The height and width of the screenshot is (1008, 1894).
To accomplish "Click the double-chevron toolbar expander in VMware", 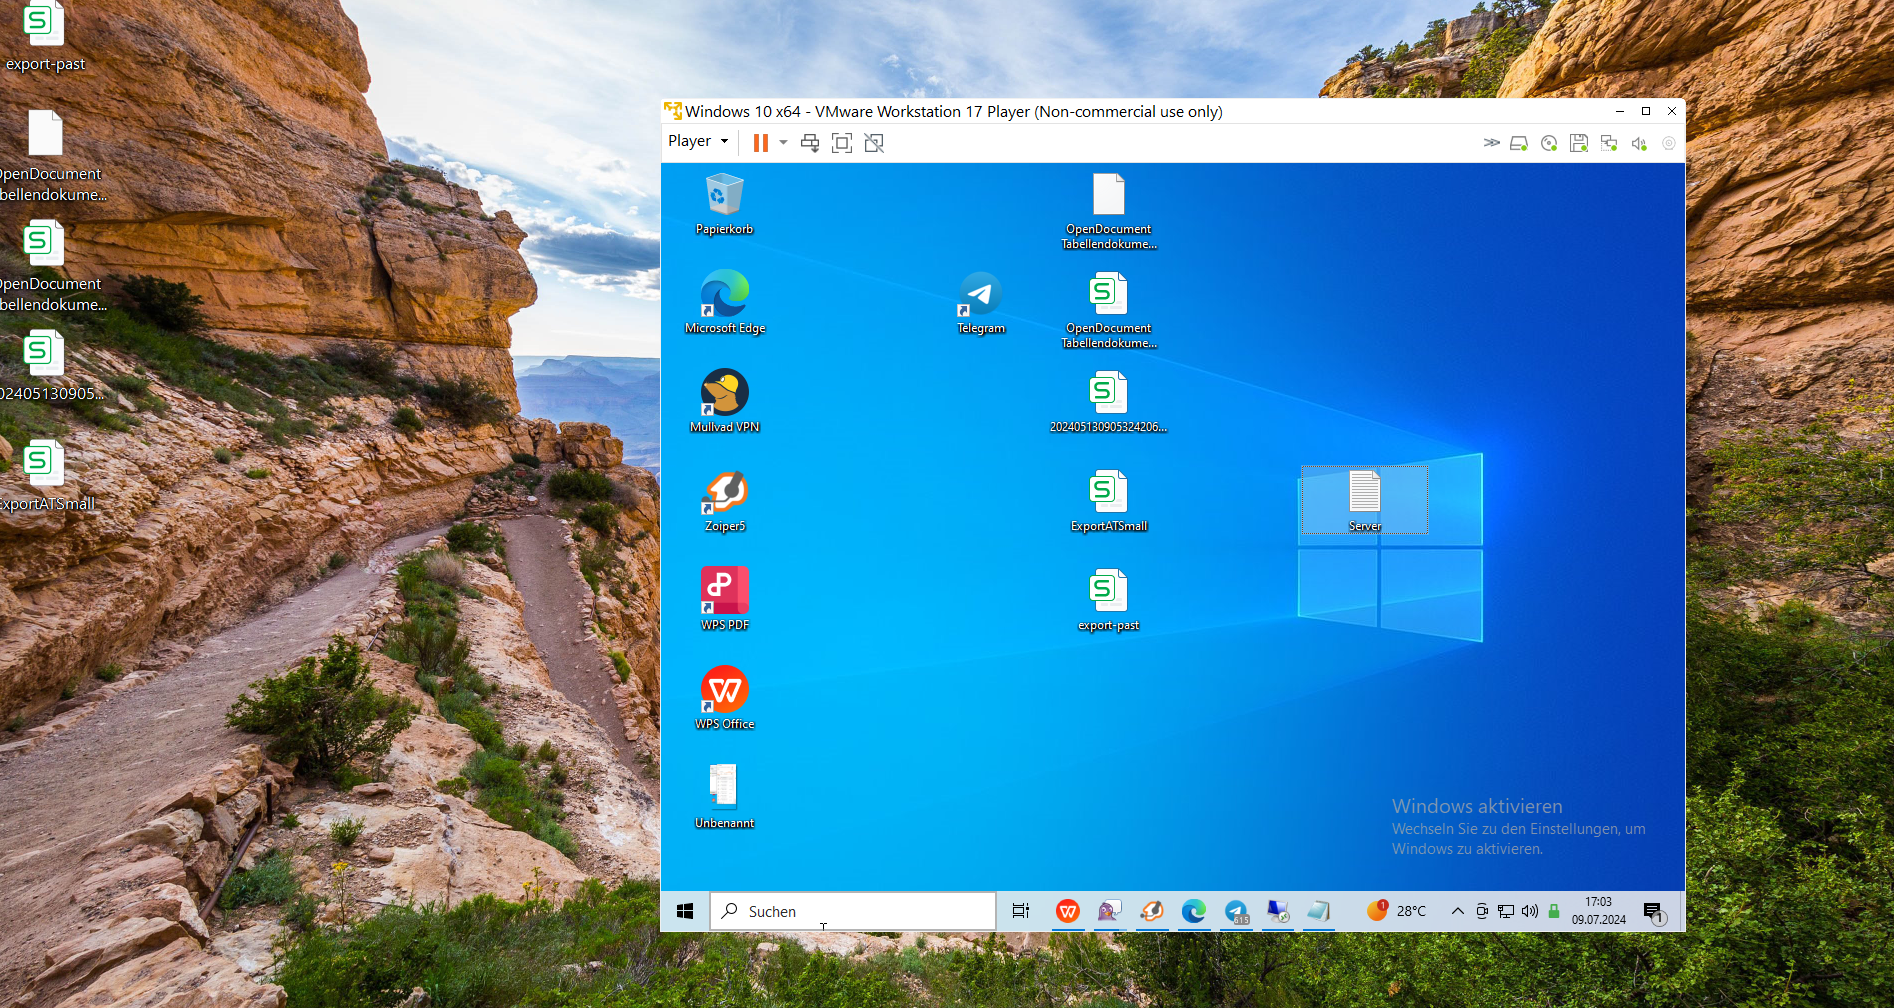I will pos(1491,143).
